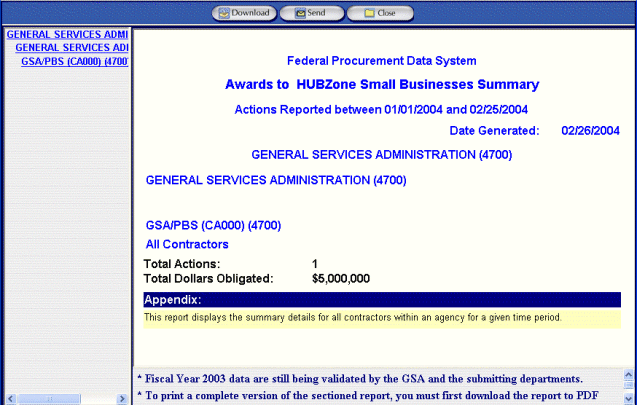Click the Close button in the toolbar
This screenshot has height=405, width=637.
379,13
